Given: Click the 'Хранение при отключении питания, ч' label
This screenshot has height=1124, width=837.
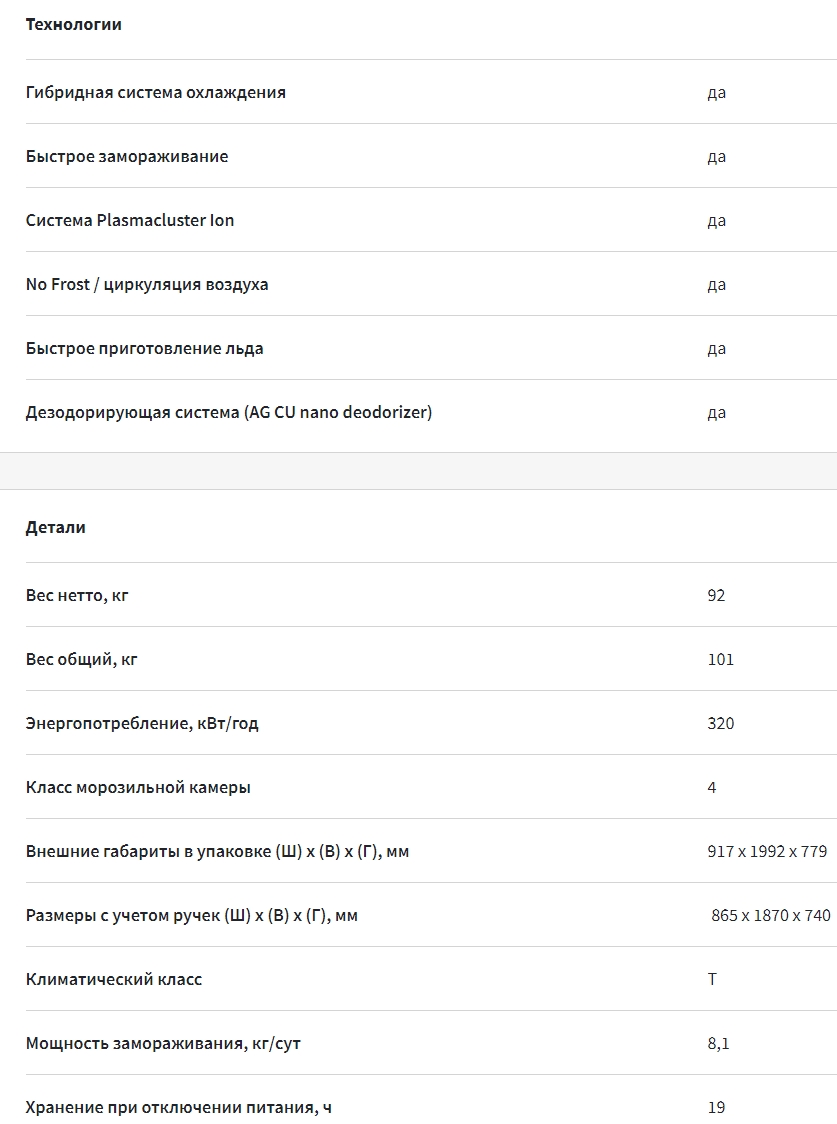Looking at the screenshot, I should (x=178, y=1107).
